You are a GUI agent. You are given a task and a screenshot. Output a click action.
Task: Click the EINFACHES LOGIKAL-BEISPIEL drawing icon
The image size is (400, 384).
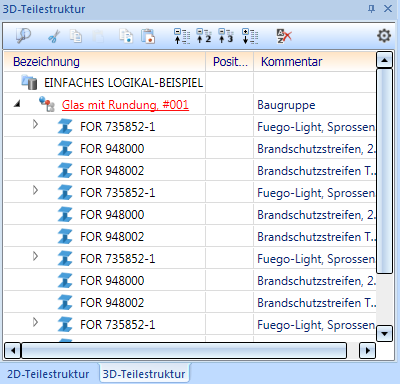pos(29,82)
